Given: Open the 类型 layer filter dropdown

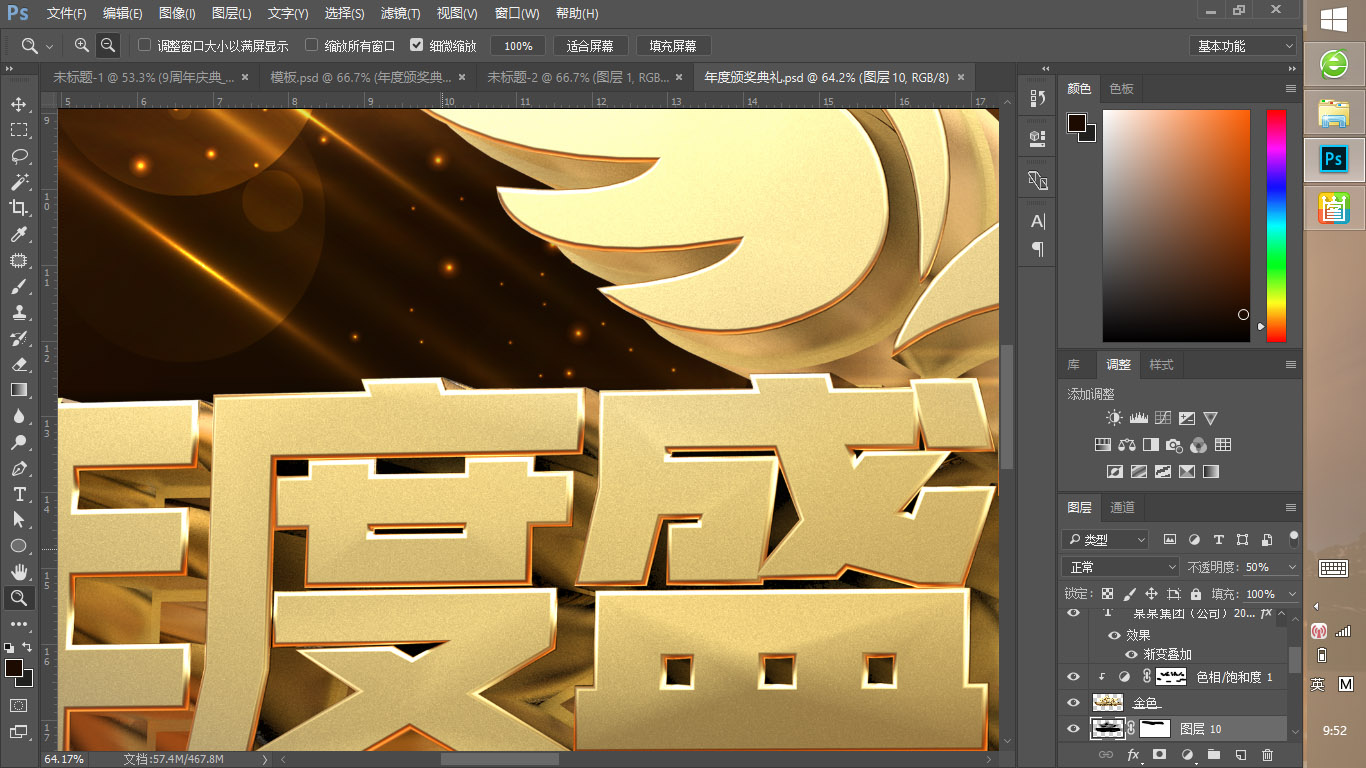Looking at the screenshot, I should 1105,540.
